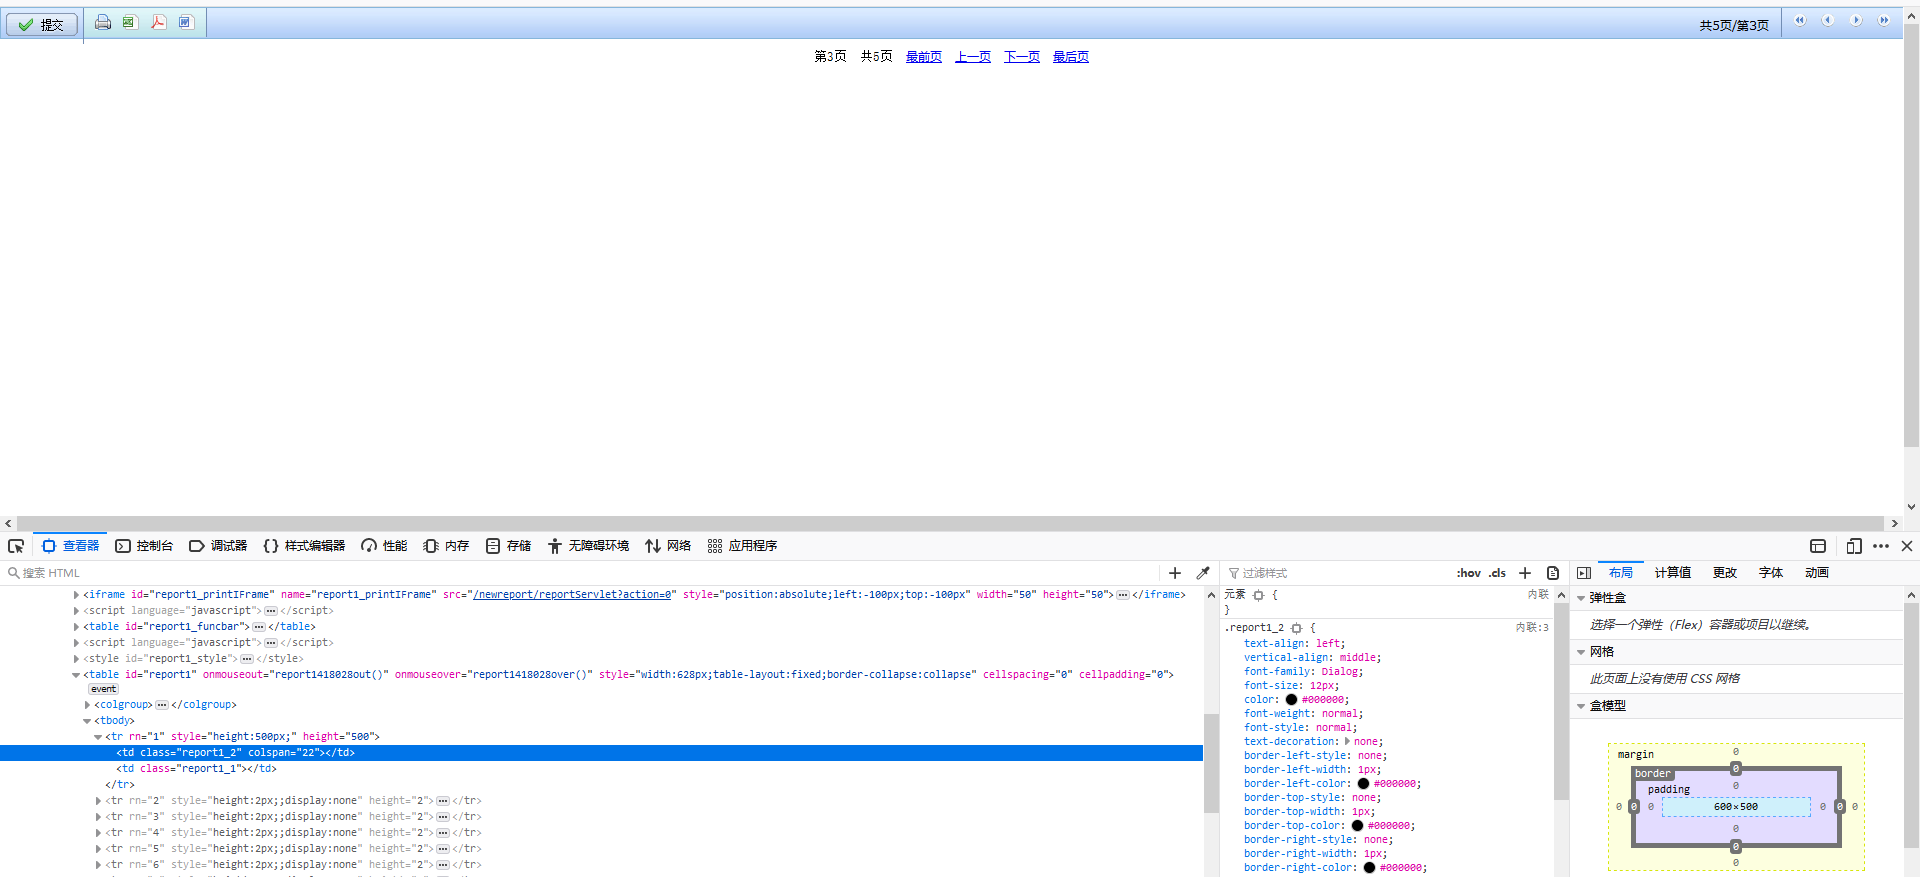Open the 控制台 console tab
The height and width of the screenshot is (877, 1920).
[144, 546]
